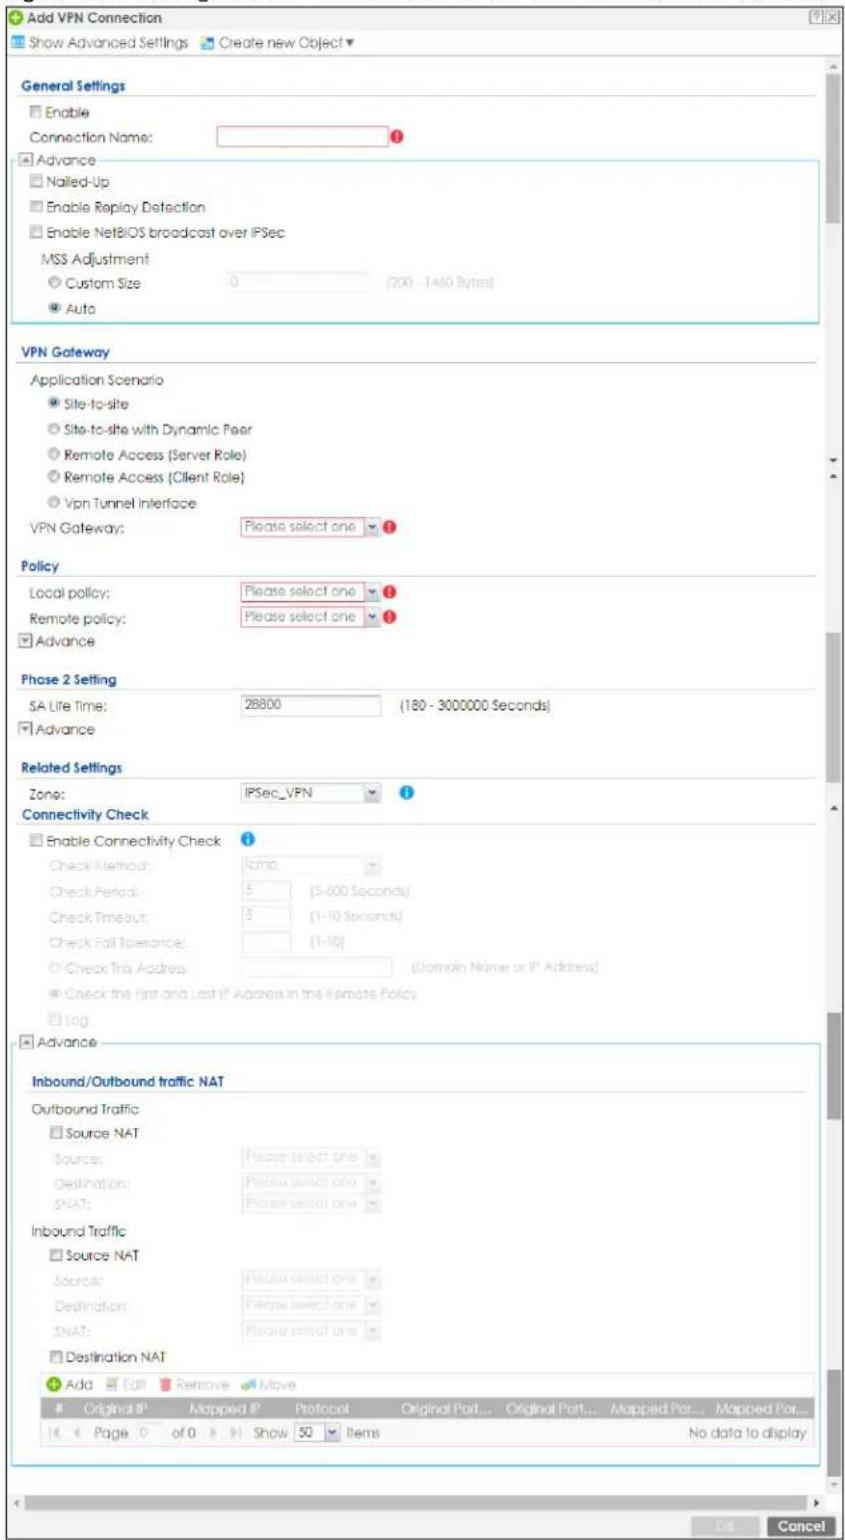Image resolution: width=845 pixels, height=1540 pixels.
Task: Check Enable NetBIOS broadcast over IPSec
Action: [36, 233]
